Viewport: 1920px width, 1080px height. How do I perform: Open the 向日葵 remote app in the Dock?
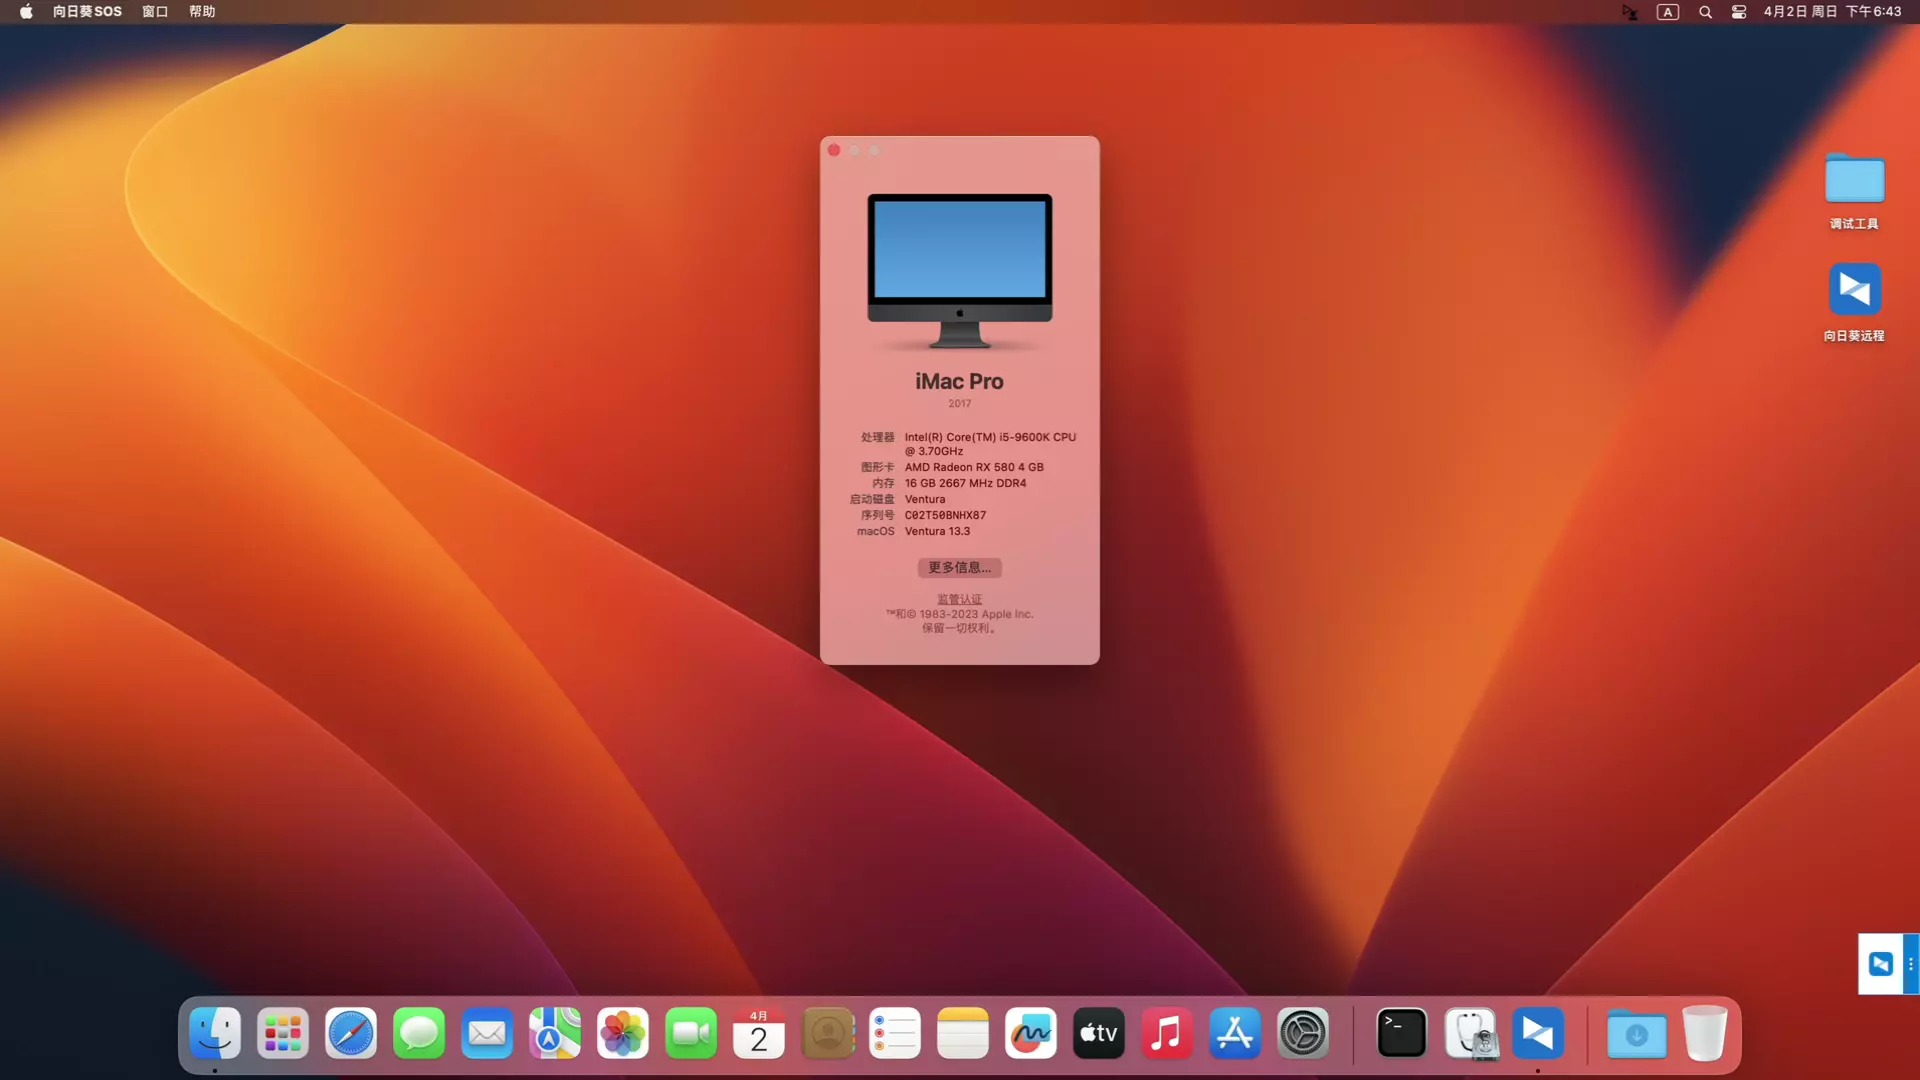(1539, 1033)
